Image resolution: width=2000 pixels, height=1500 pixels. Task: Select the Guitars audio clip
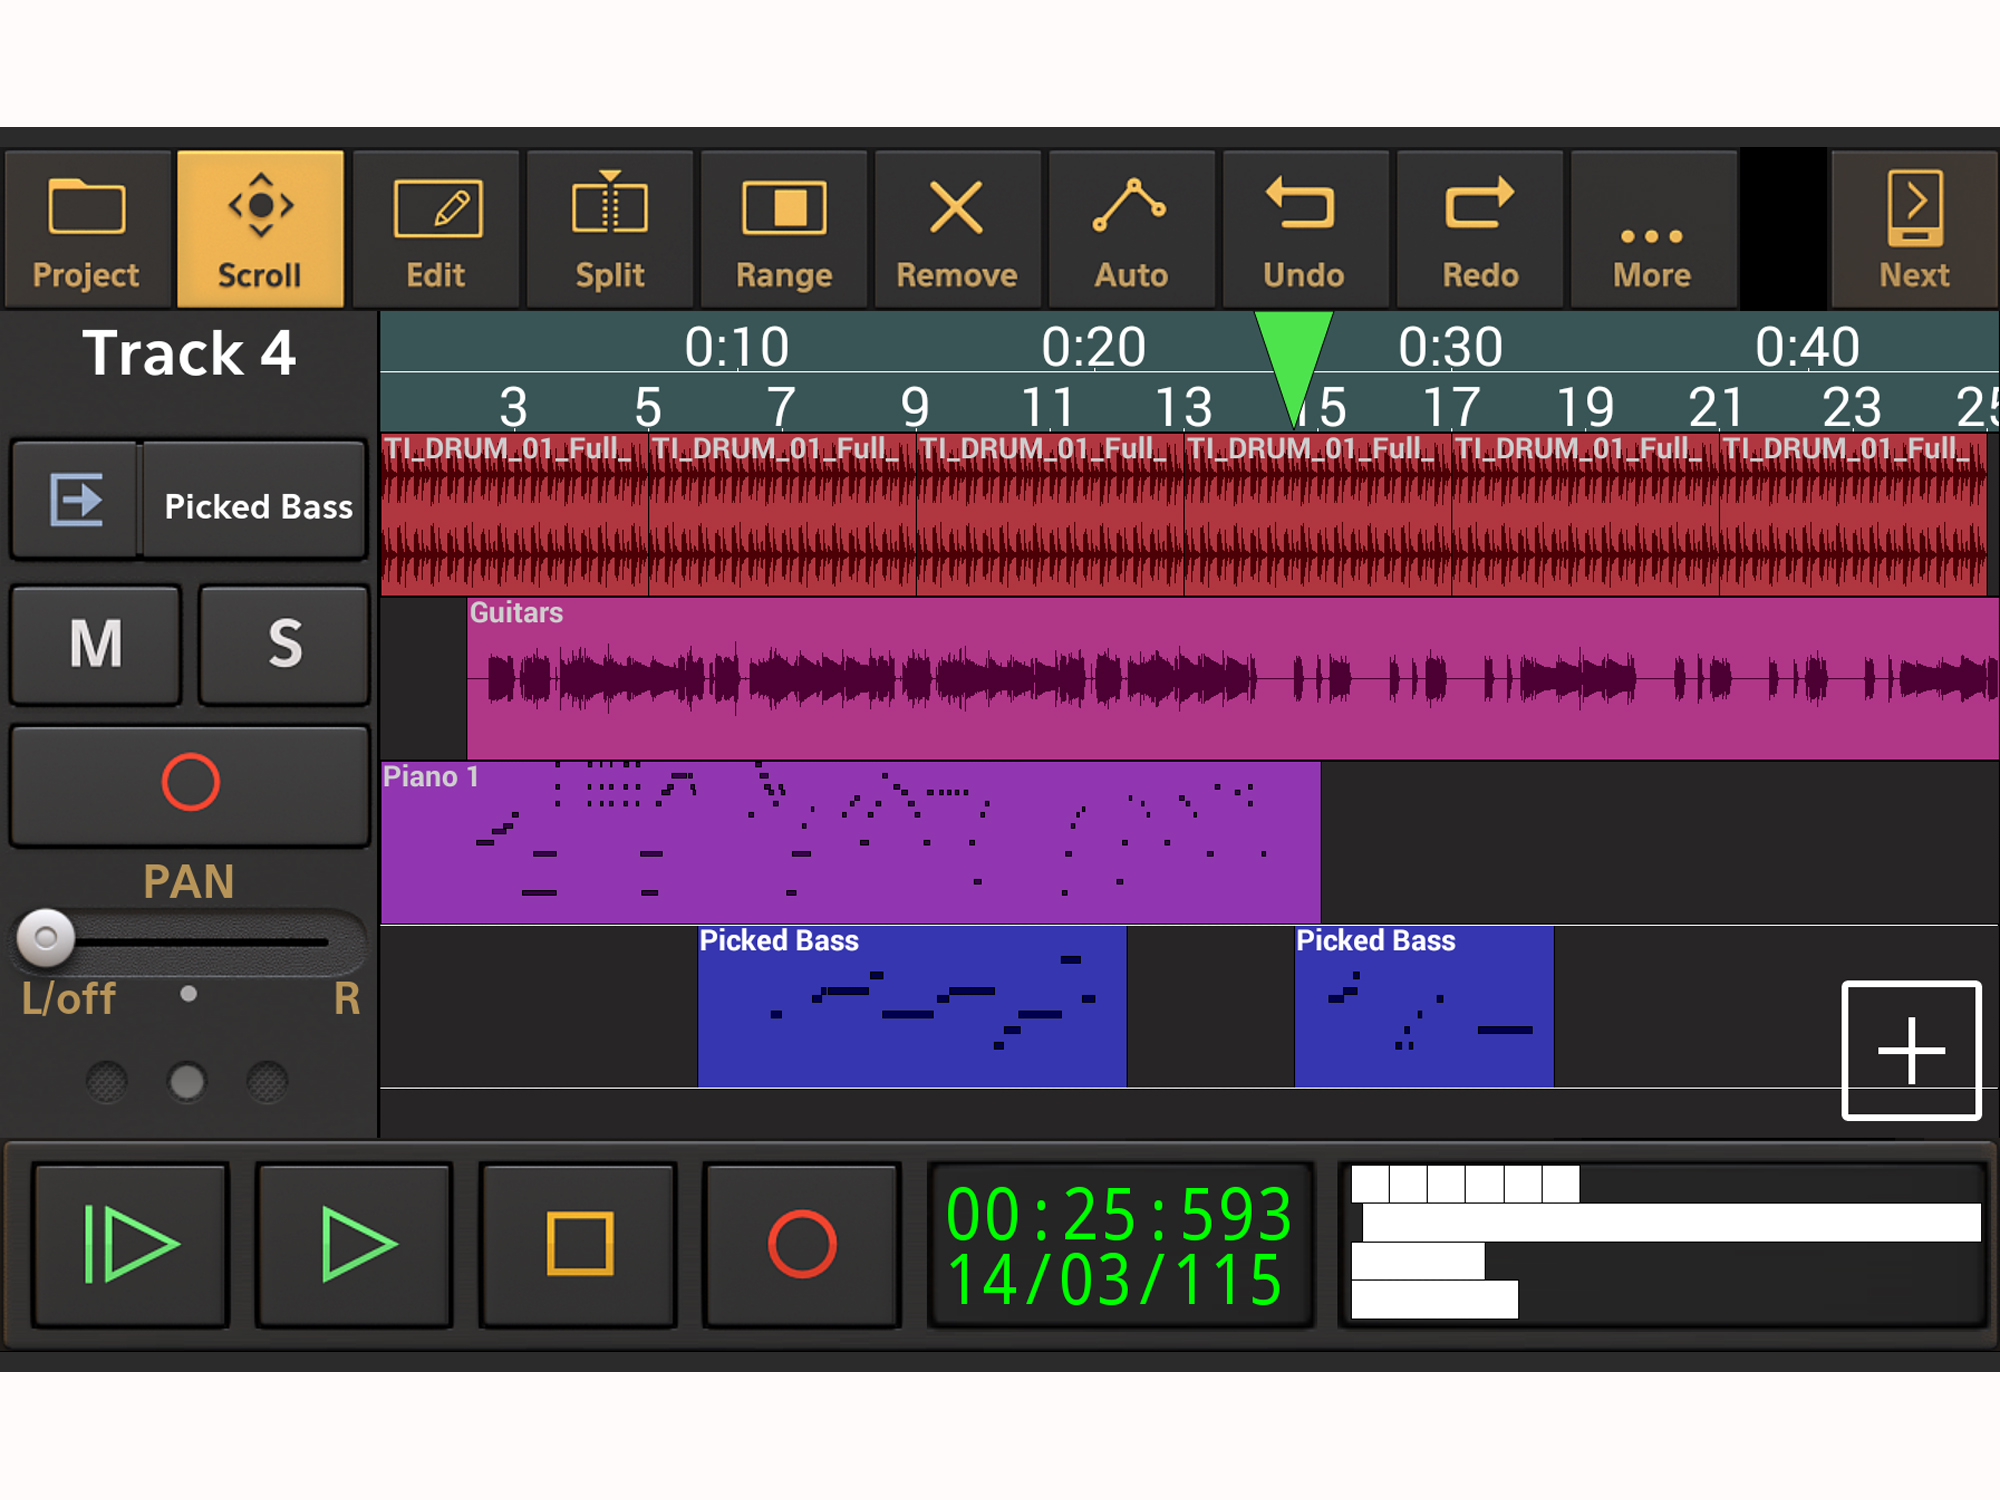click(1233, 679)
